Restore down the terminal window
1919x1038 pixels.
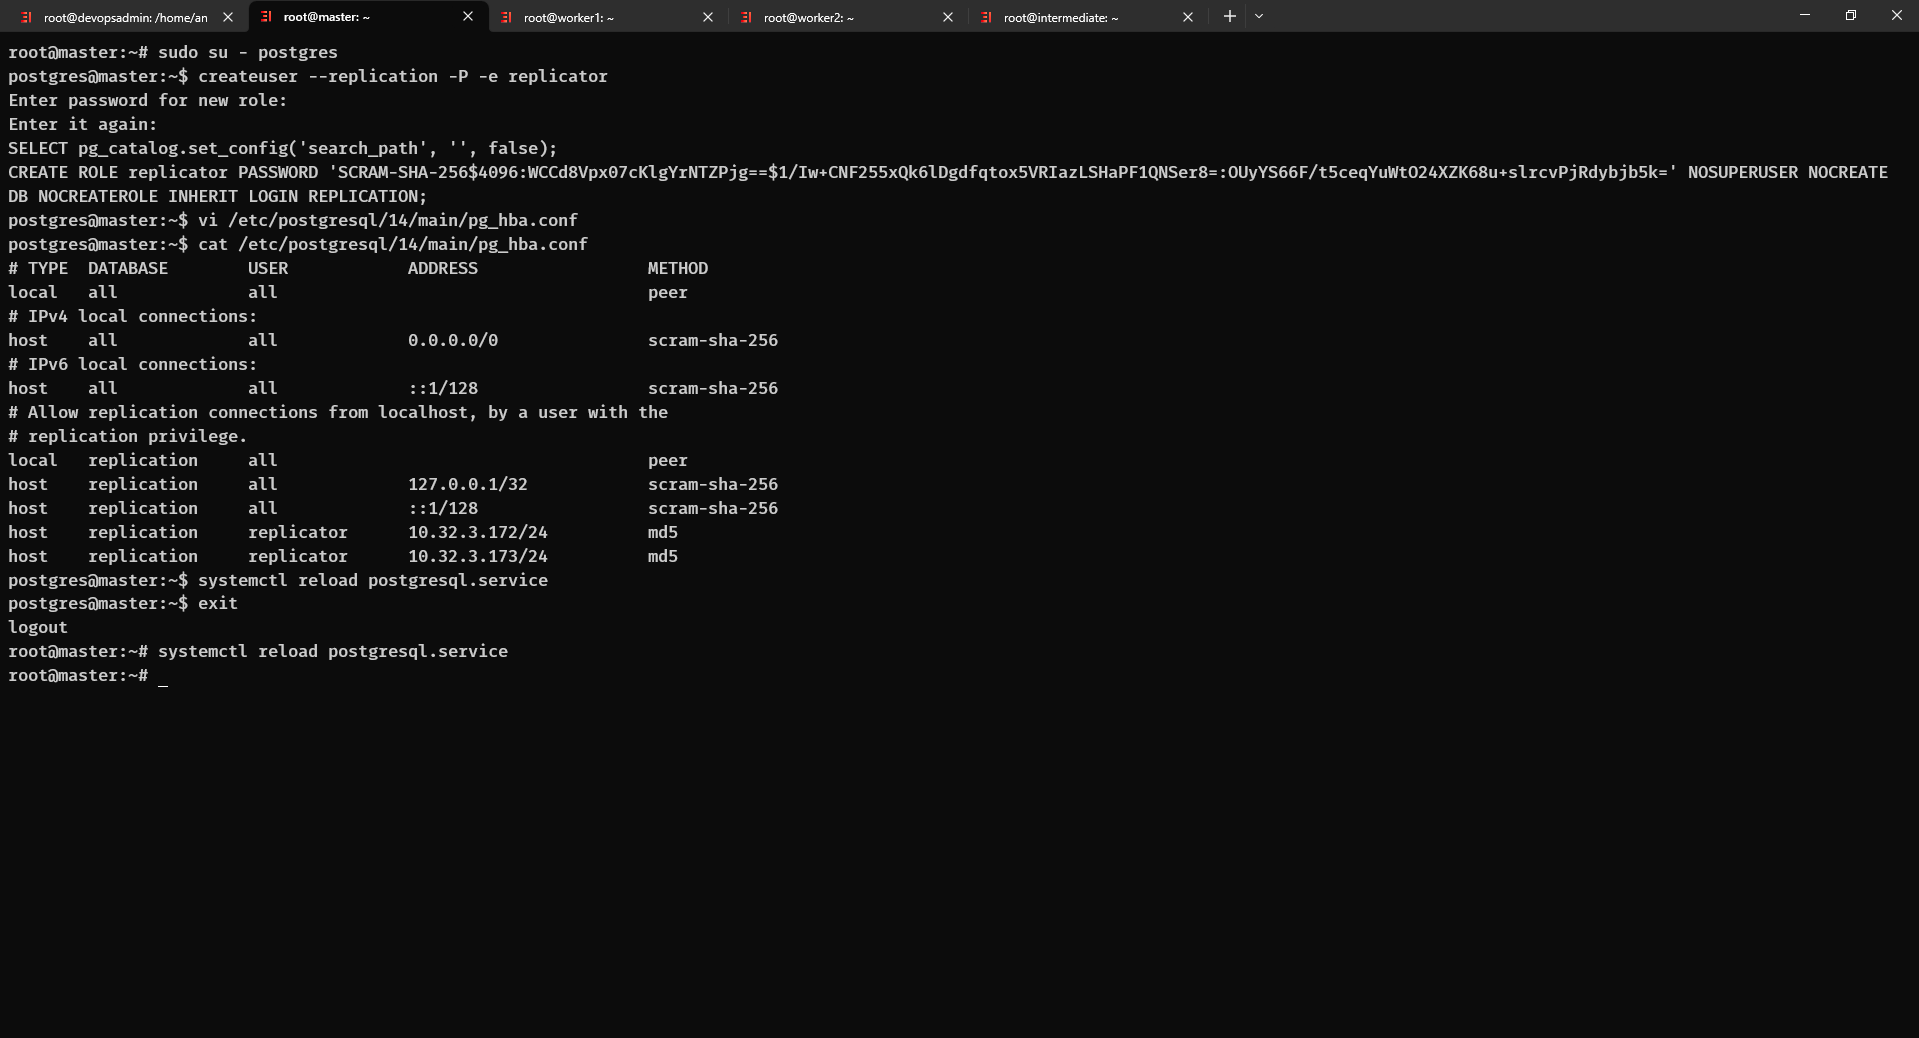pos(1851,15)
